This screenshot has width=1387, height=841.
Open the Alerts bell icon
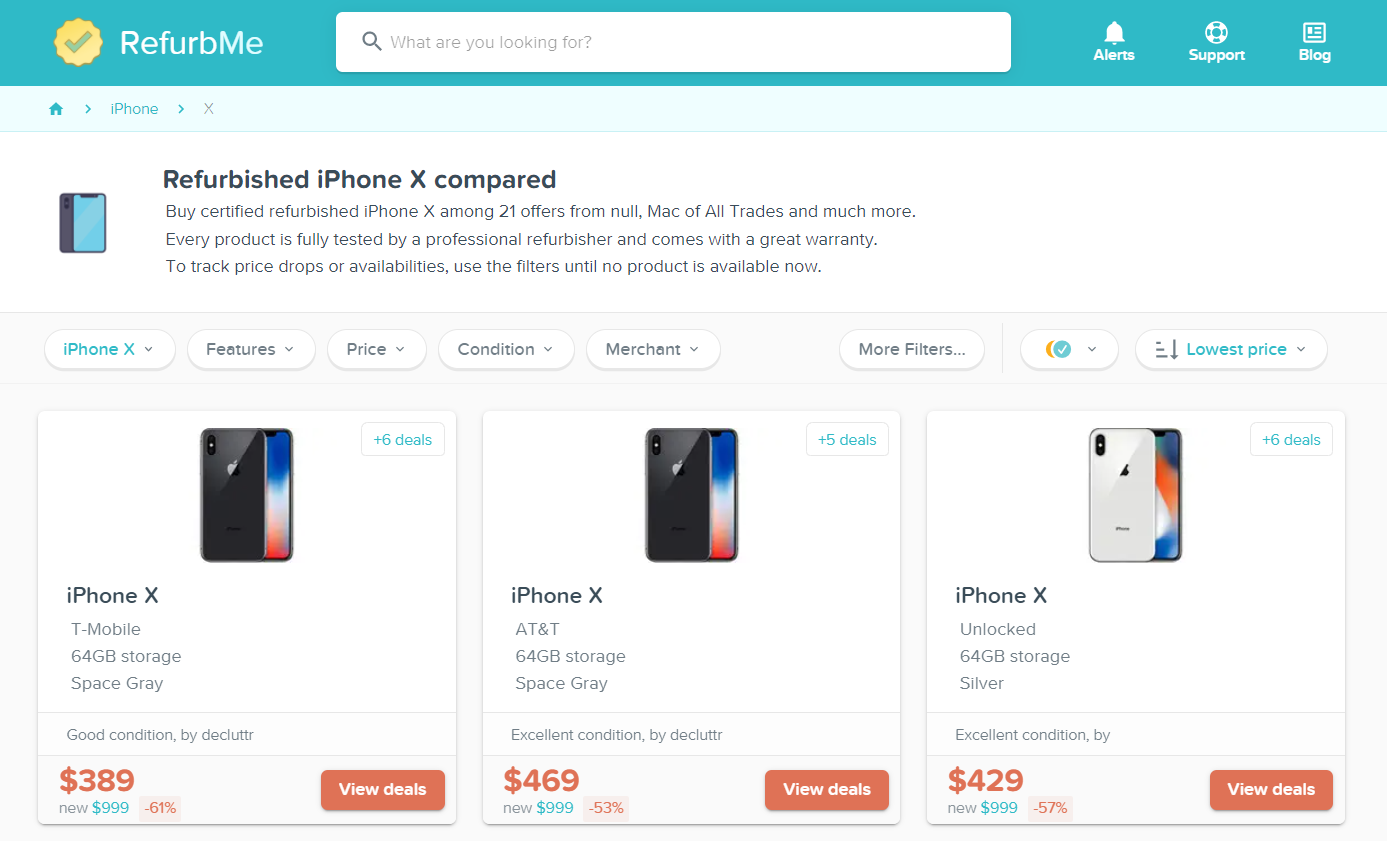click(x=1113, y=33)
